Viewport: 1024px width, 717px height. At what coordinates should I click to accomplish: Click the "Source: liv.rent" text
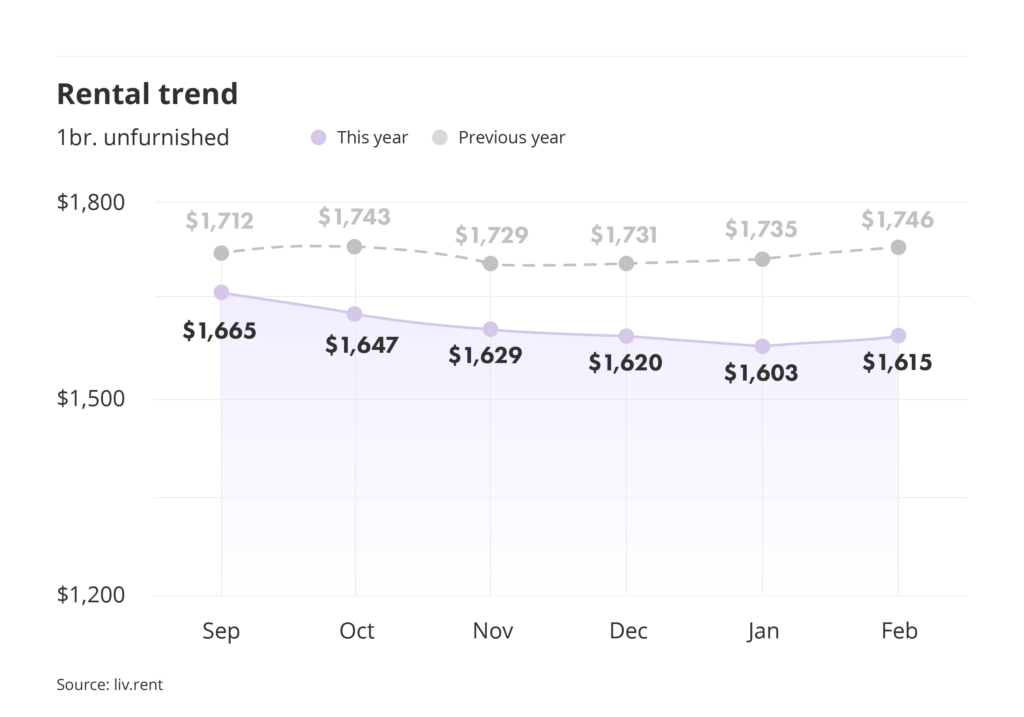click(x=109, y=685)
